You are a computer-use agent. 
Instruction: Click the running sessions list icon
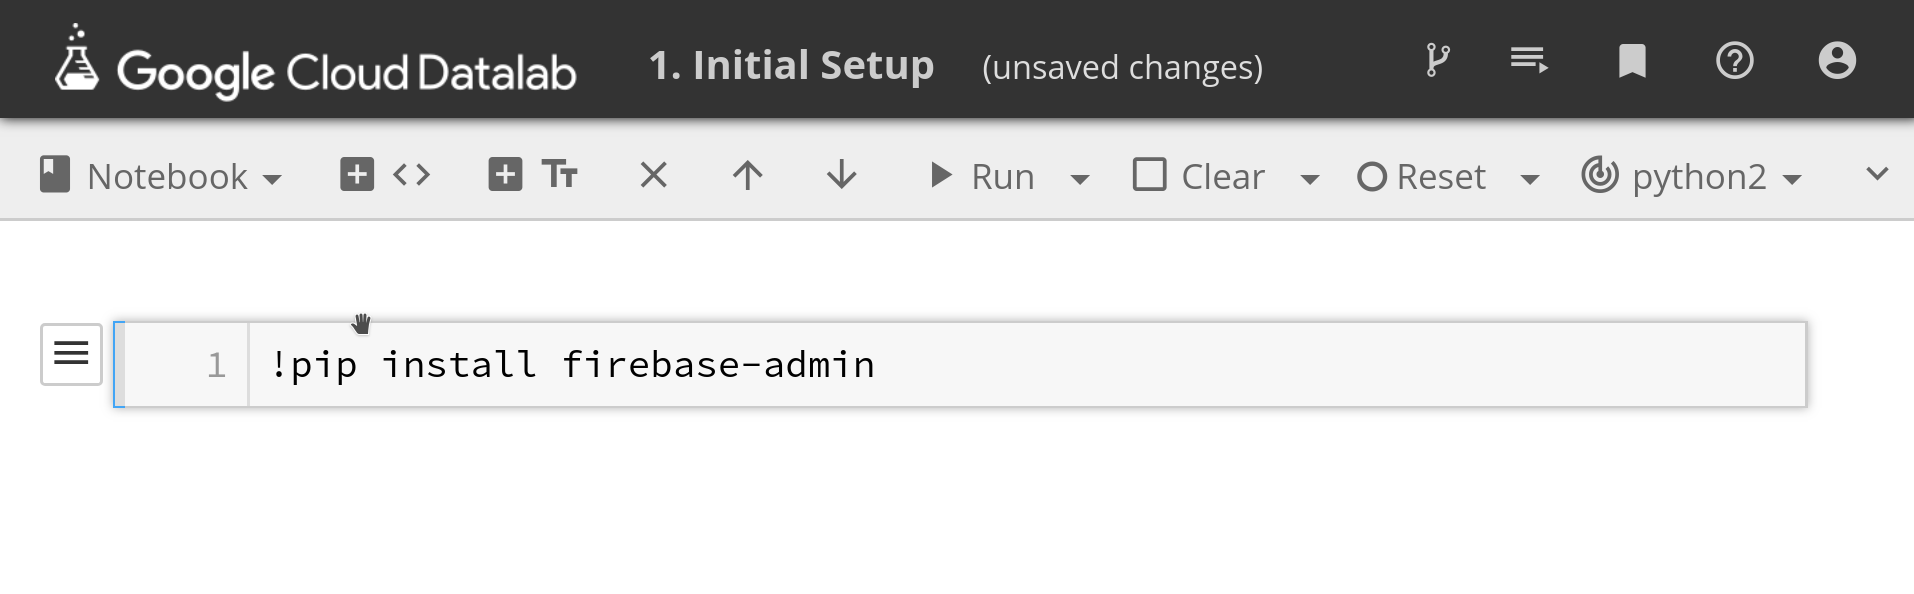1529,60
